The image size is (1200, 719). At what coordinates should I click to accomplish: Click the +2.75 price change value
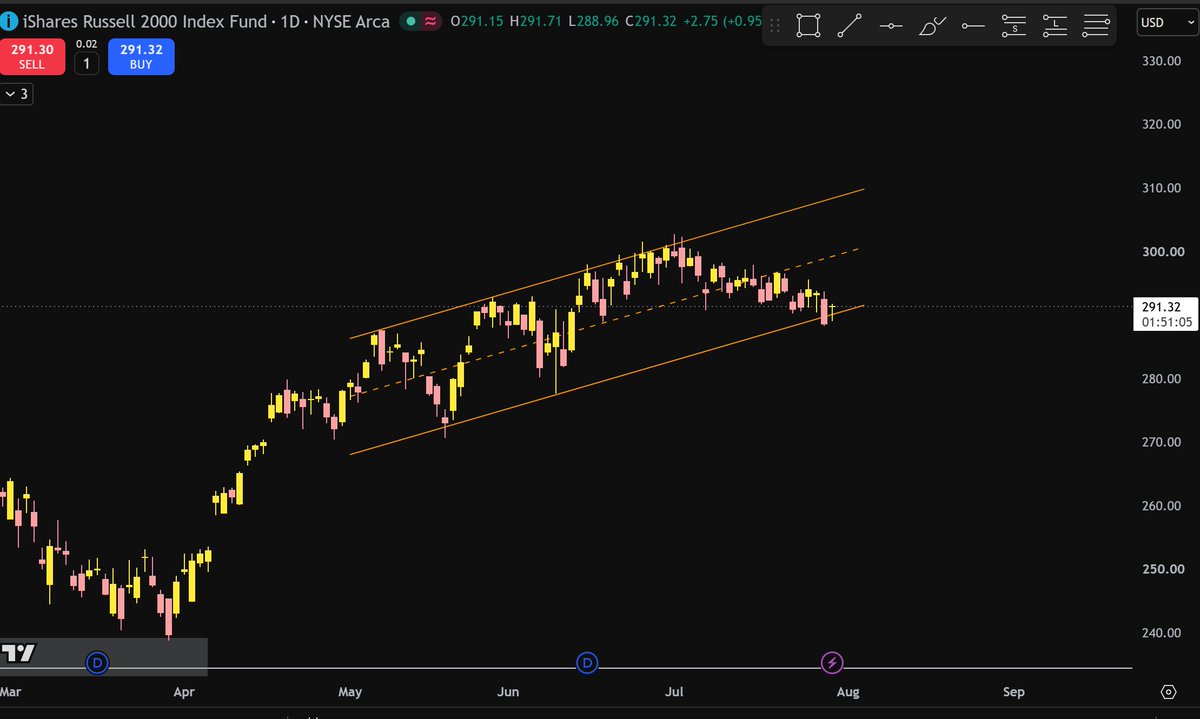(703, 22)
